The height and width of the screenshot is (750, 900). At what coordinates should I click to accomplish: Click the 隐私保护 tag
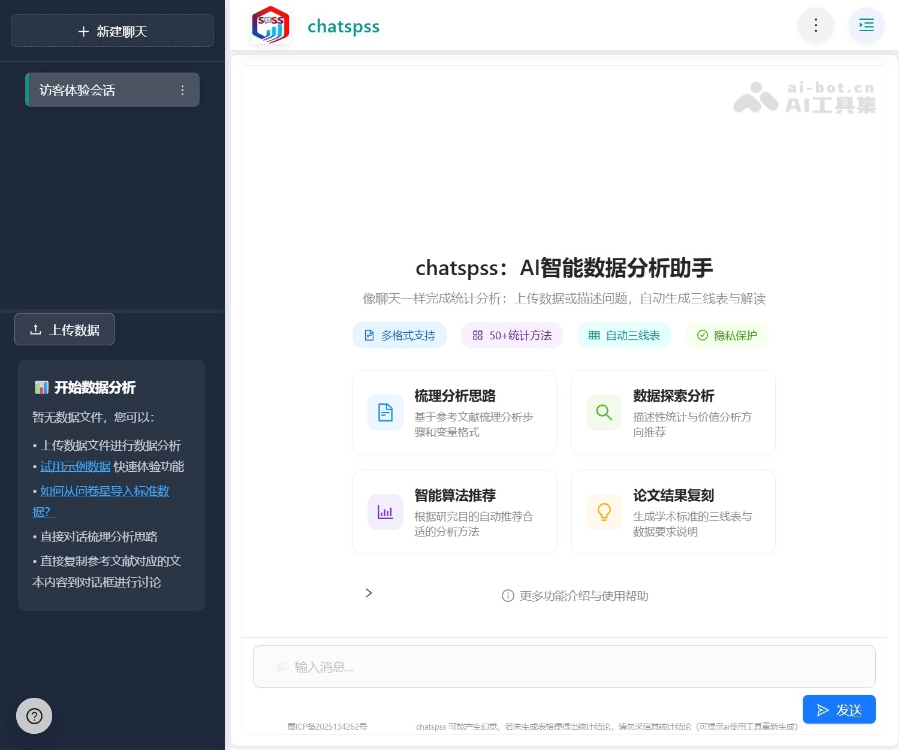point(727,335)
